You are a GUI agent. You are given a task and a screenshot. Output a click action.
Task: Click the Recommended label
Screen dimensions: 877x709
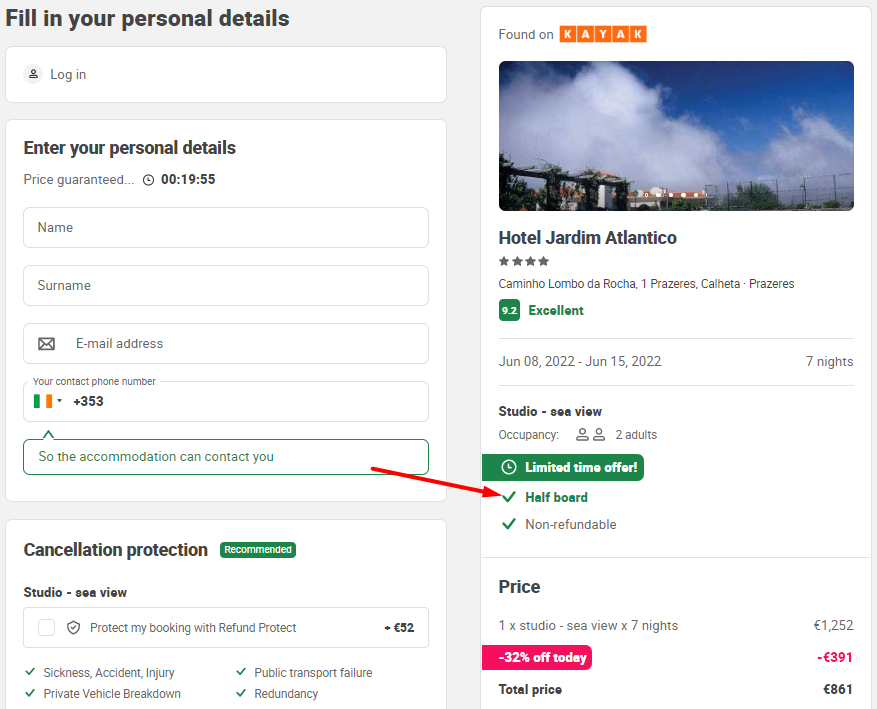[x=258, y=550]
